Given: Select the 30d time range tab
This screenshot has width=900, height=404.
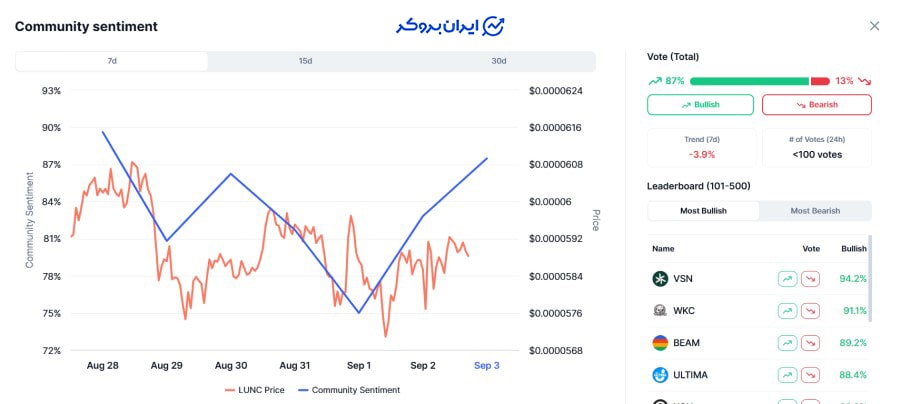Looking at the screenshot, I should tap(498, 61).
